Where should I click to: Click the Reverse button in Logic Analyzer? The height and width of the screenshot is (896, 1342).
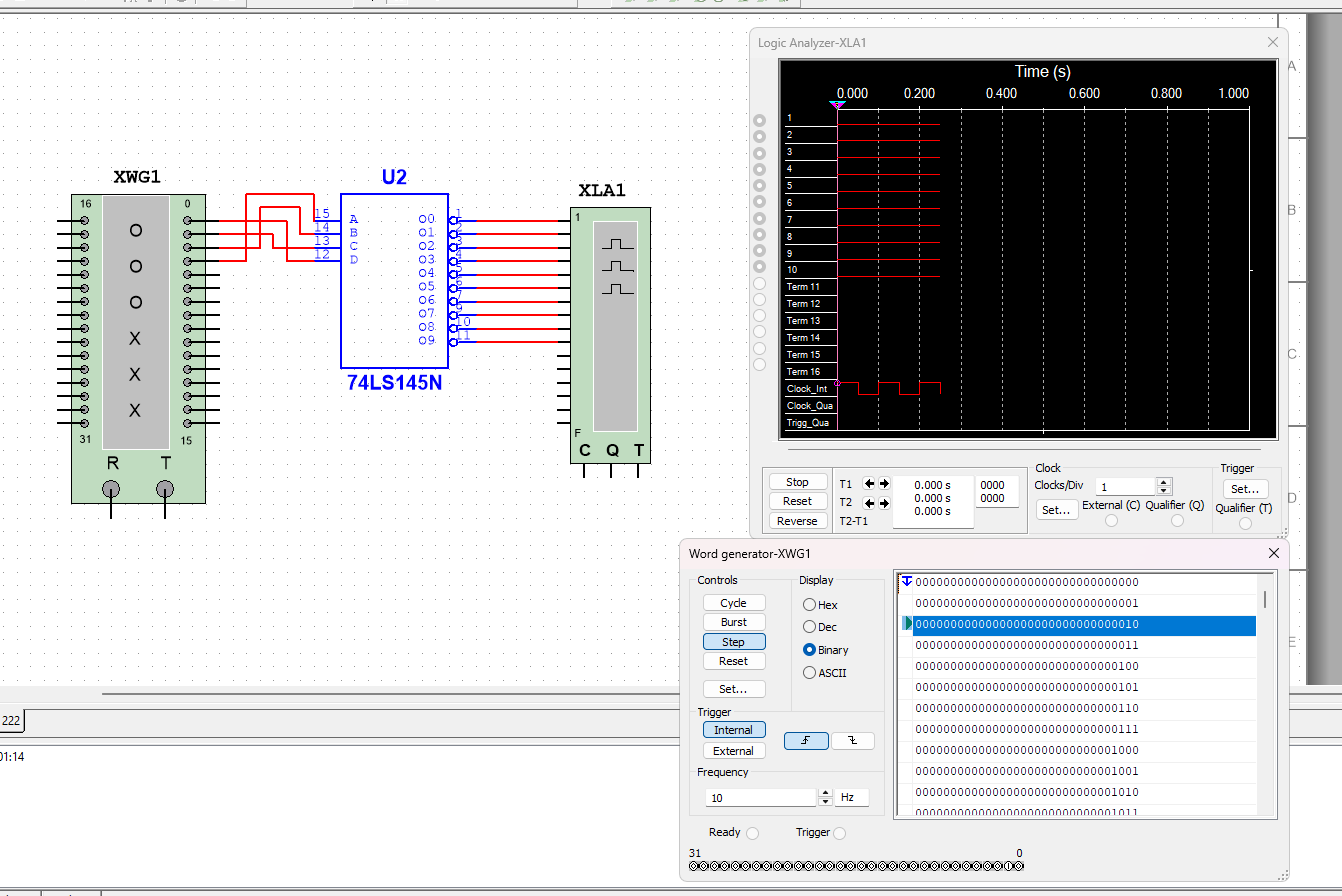pyautogui.click(x=797, y=521)
